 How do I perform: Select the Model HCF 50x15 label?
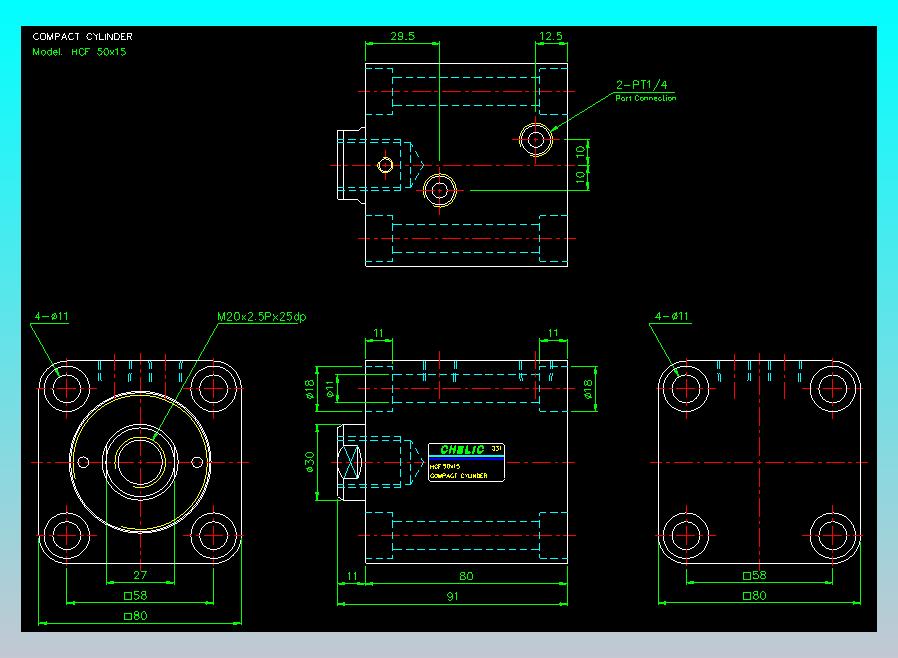(79, 52)
